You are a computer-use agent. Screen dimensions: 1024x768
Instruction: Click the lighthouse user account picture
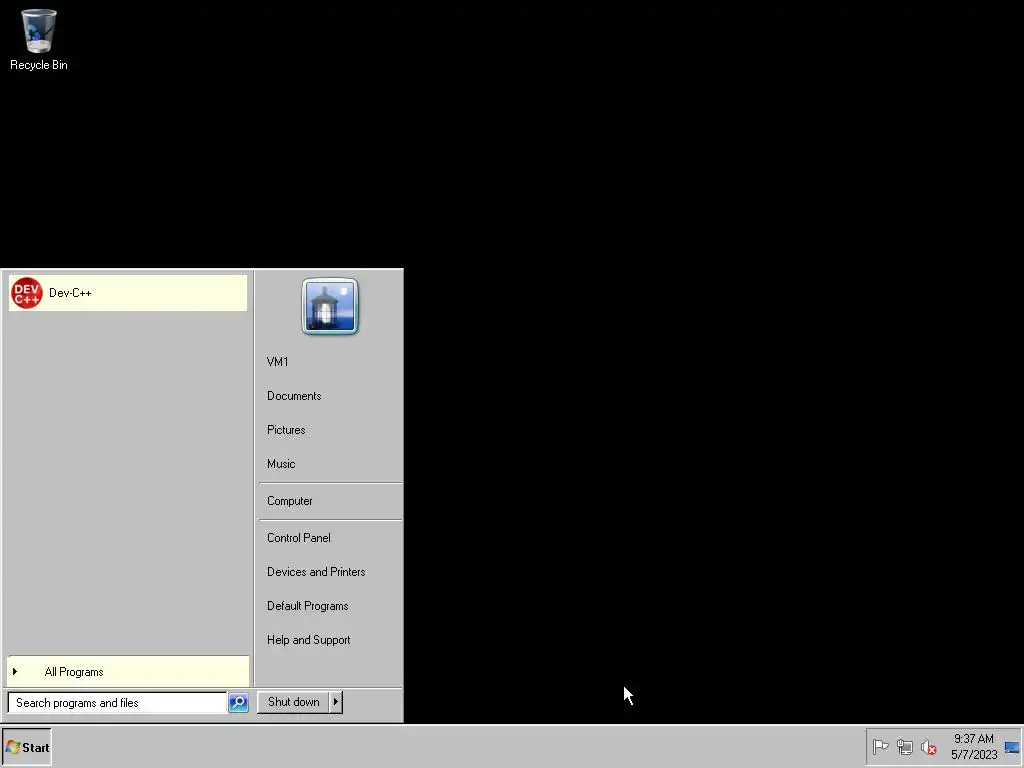point(330,306)
